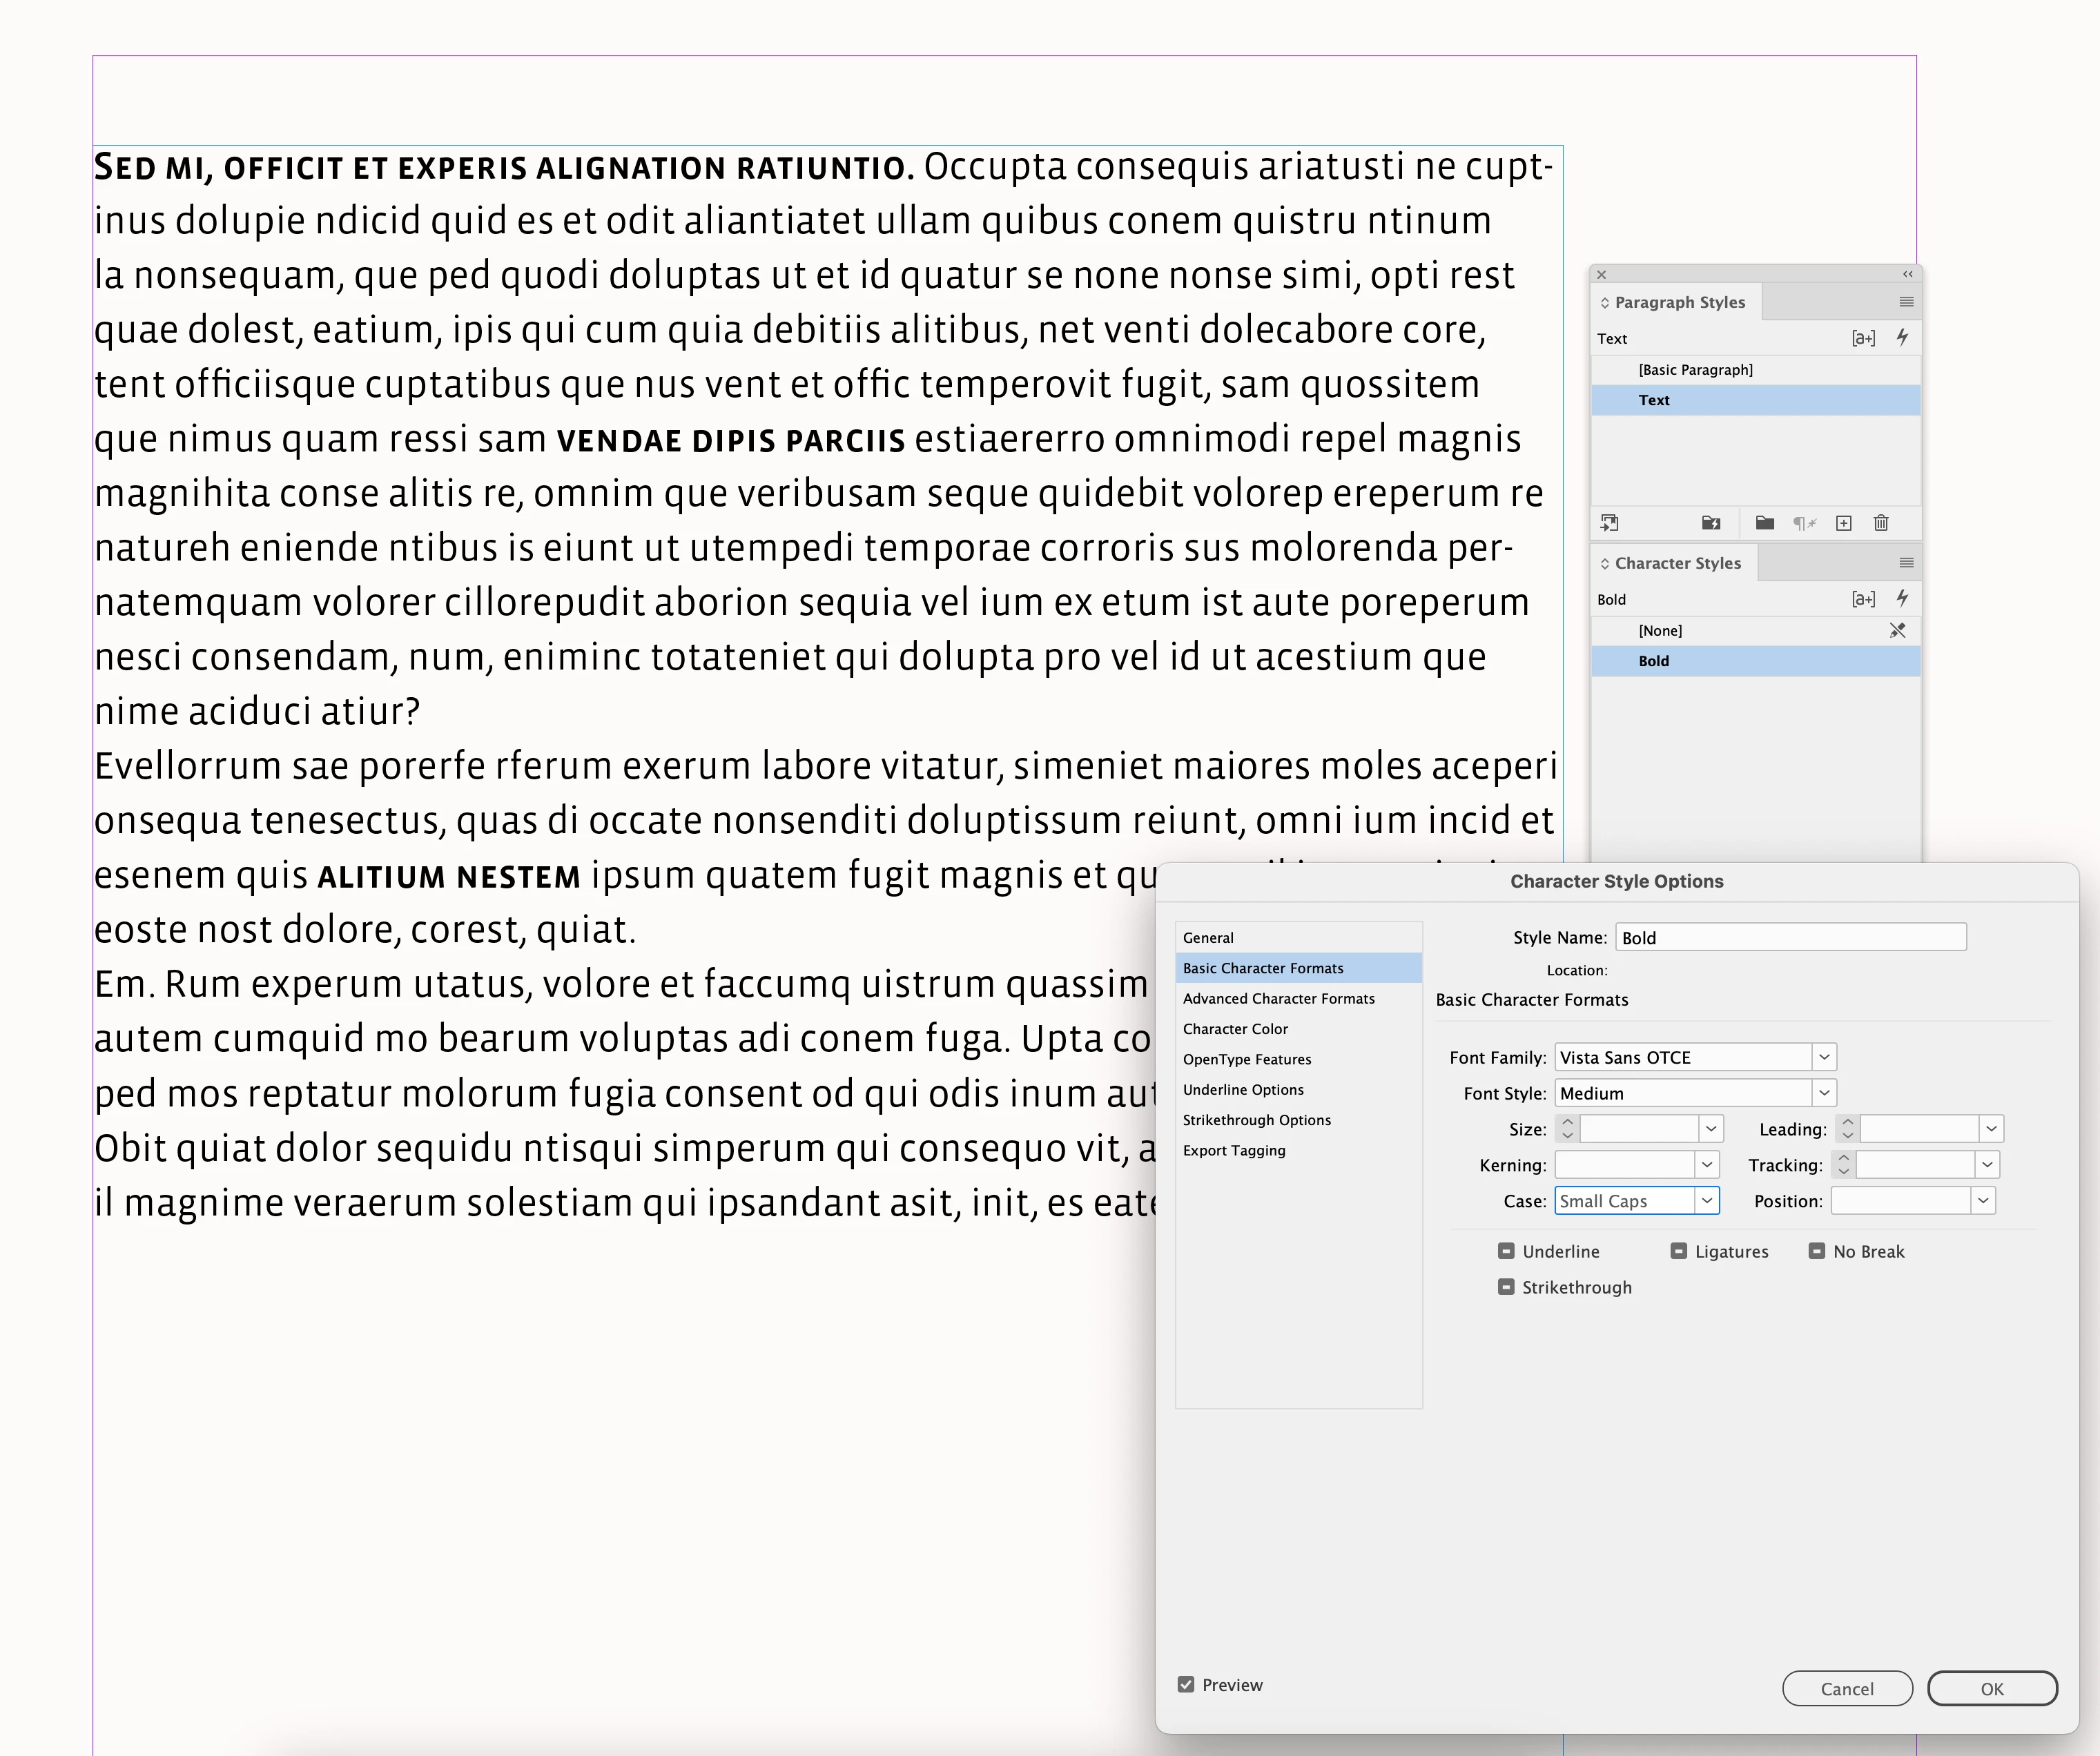2100x1756 pixels.
Task: Expand the Font Family dropdown
Action: [1824, 1057]
